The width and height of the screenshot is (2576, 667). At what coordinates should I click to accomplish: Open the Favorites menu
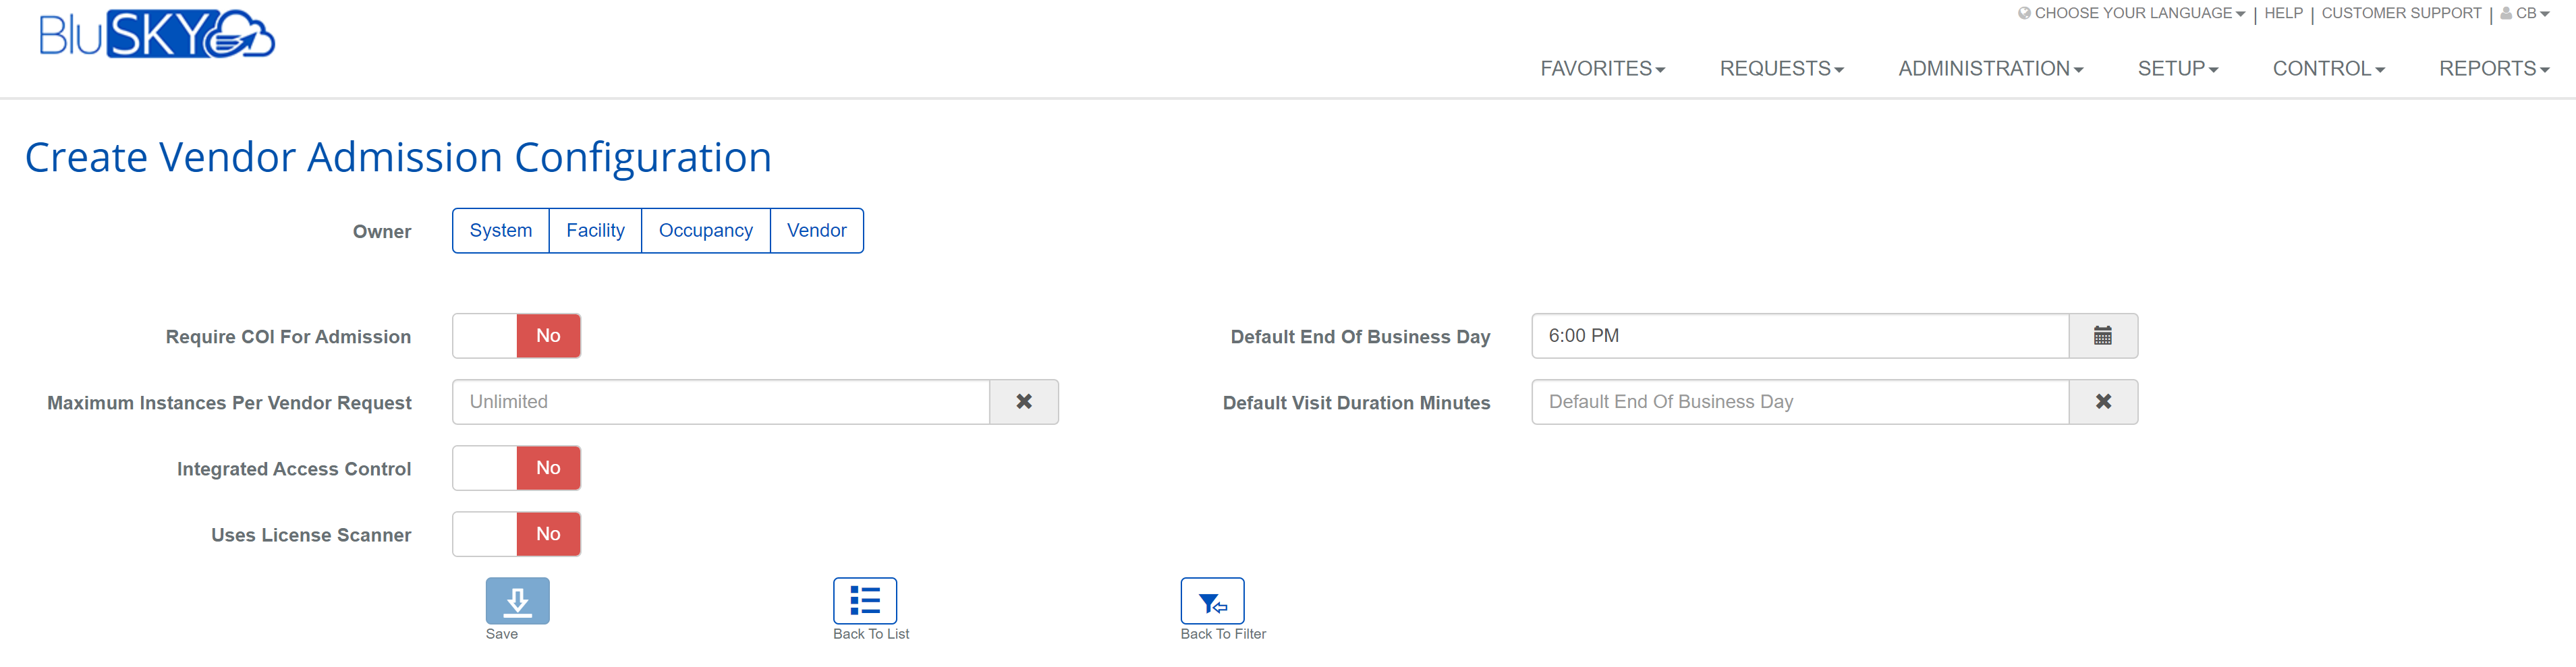pyautogui.click(x=1602, y=69)
